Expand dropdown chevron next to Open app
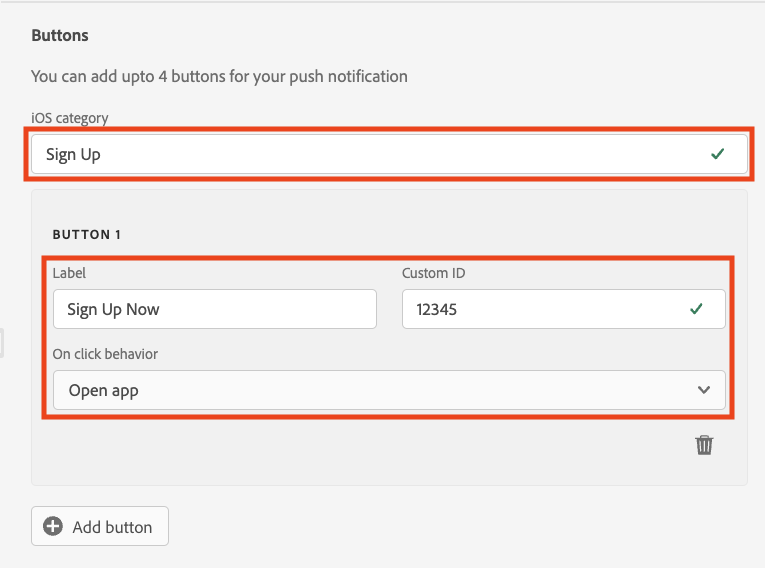This screenshot has width=765, height=568. coord(704,390)
